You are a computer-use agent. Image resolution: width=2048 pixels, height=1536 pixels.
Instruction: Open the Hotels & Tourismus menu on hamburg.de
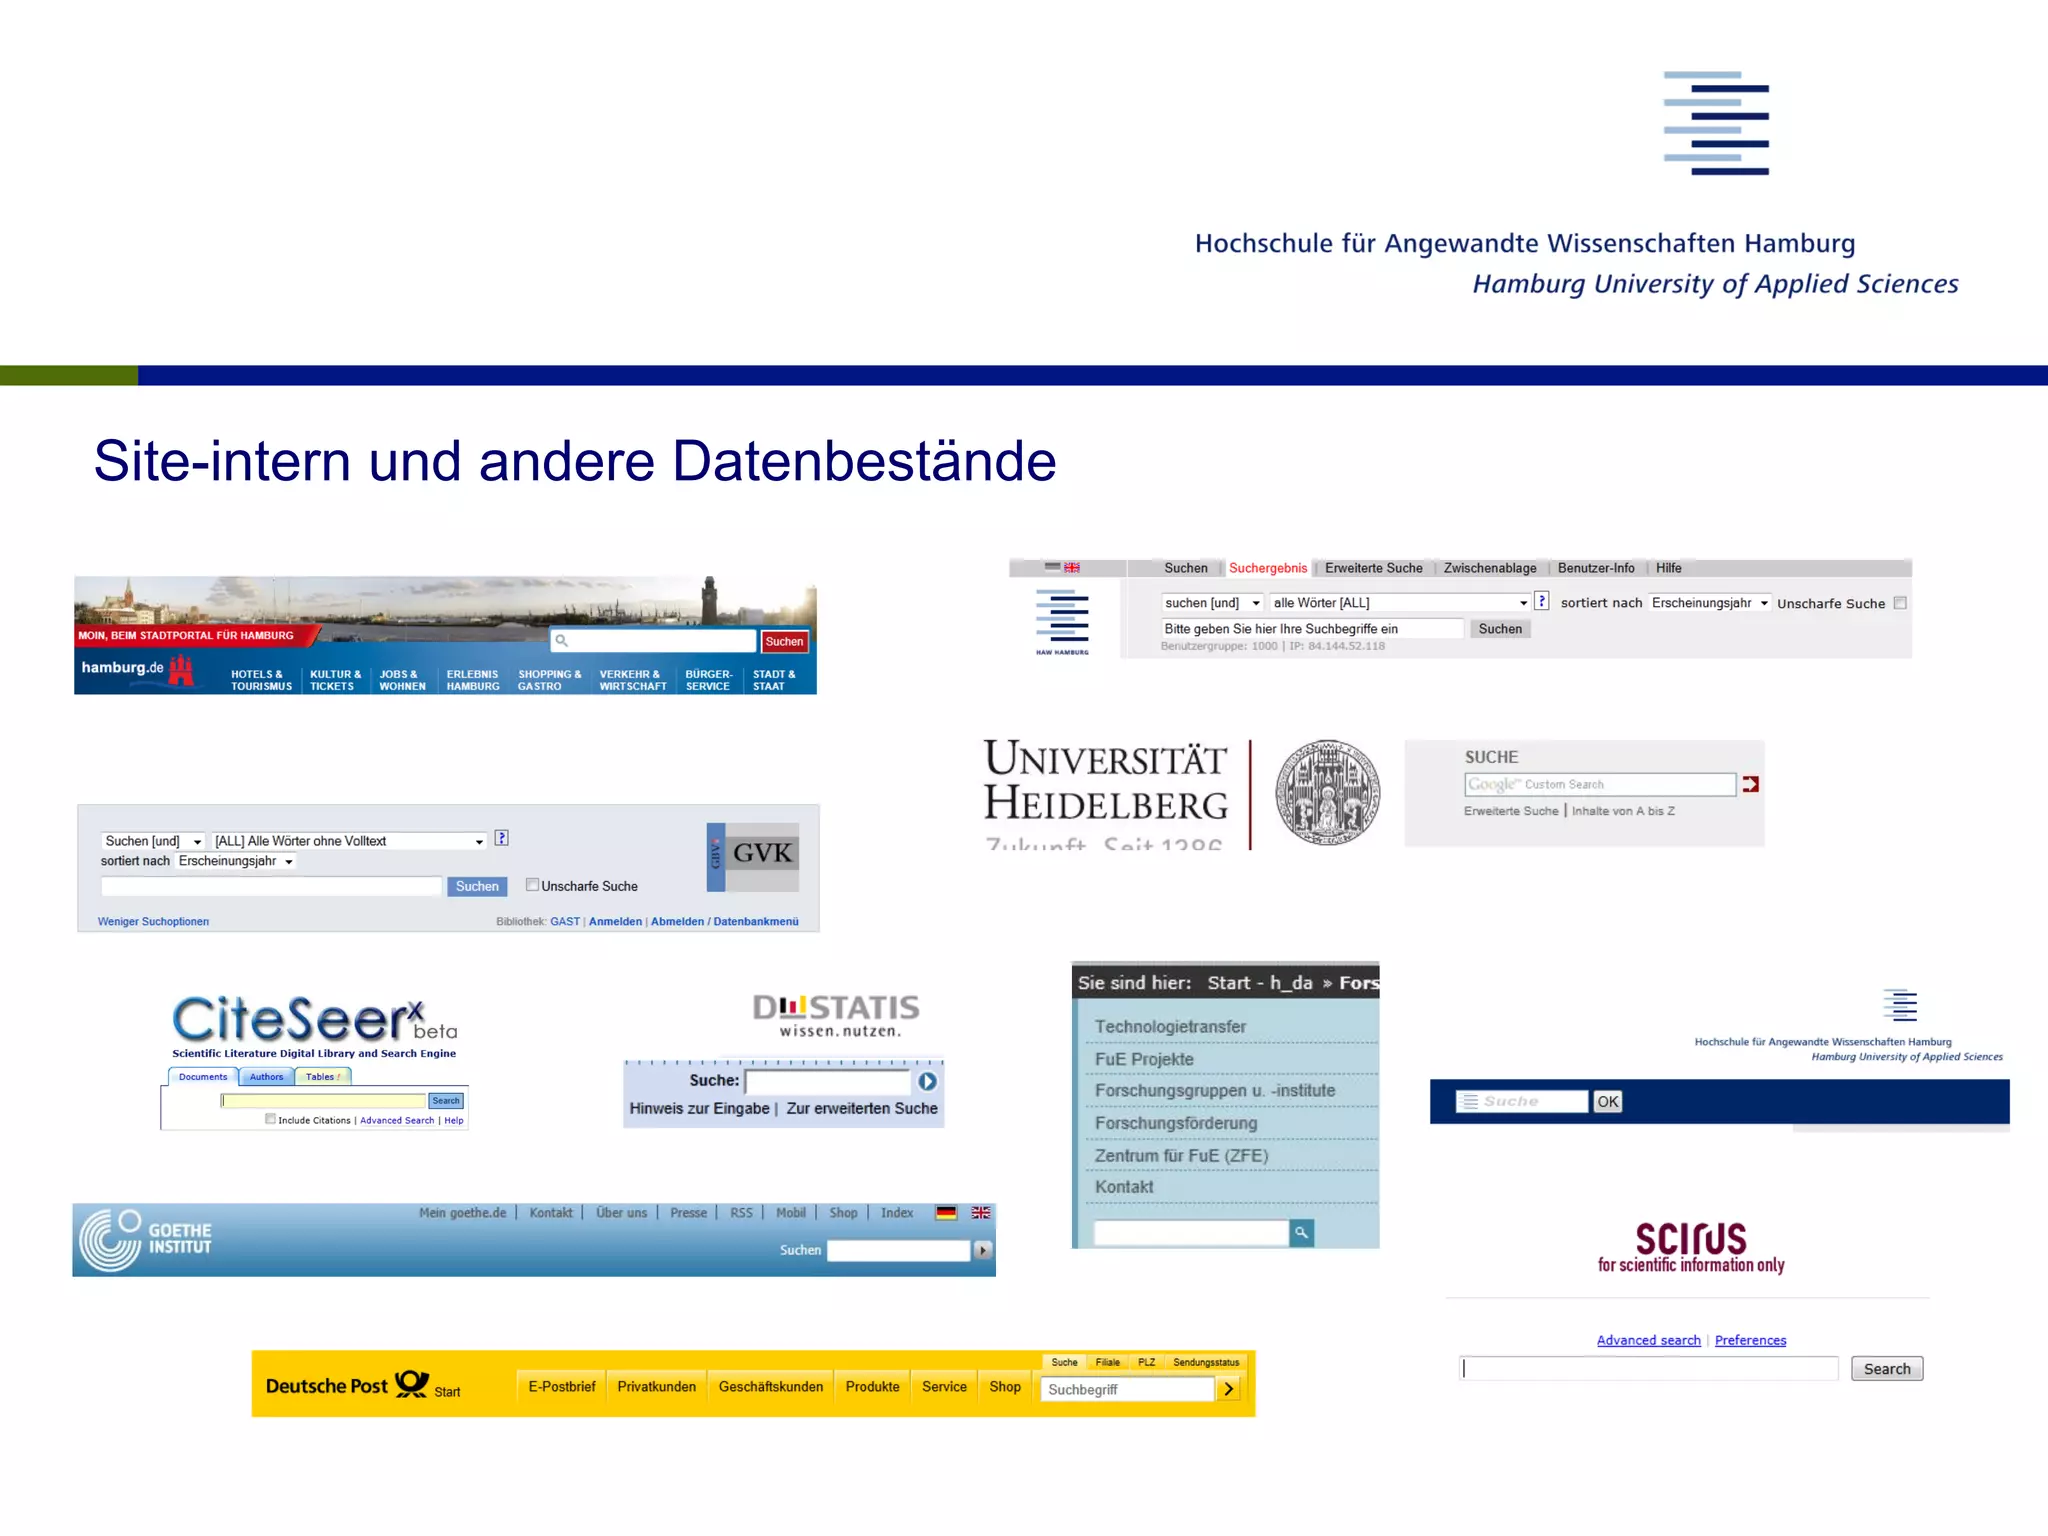(261, 680)
